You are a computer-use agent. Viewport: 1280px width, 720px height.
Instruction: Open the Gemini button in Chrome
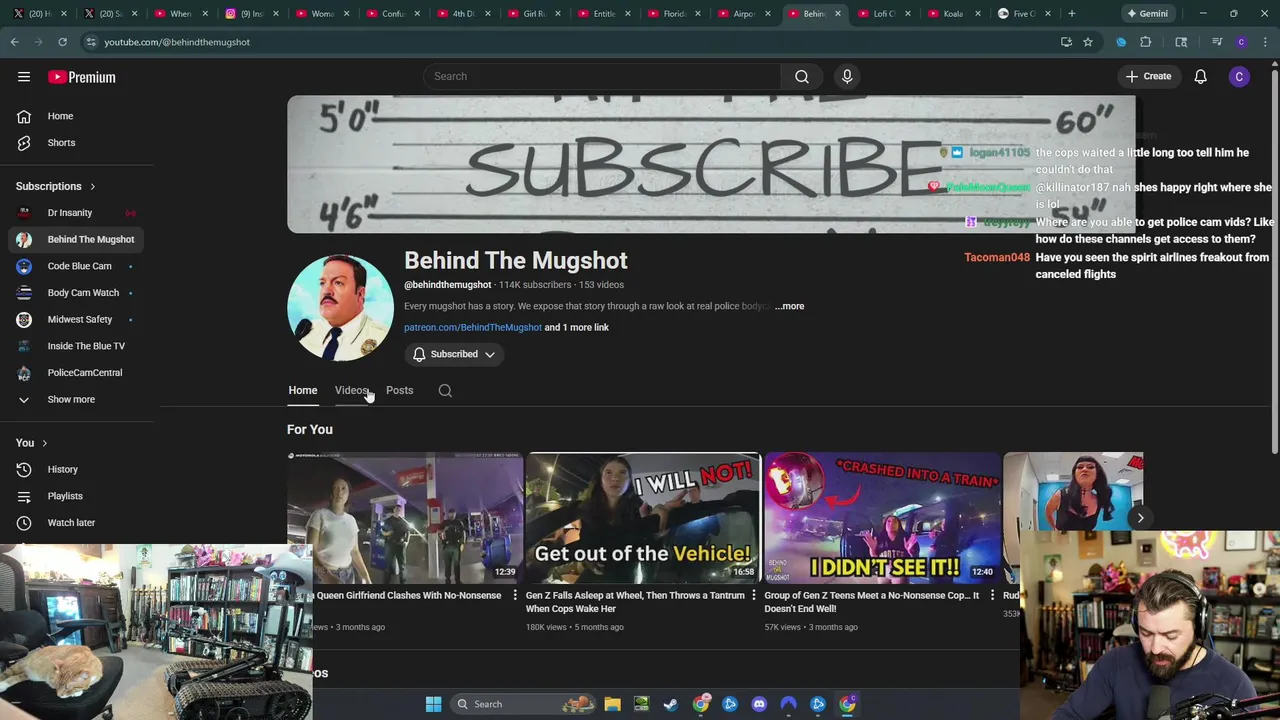click(1146, 14)
